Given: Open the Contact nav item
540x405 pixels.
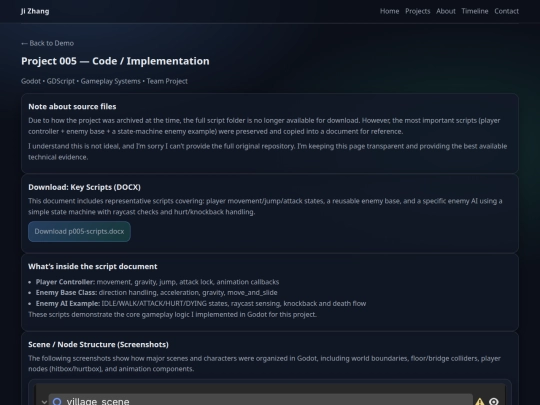Looking at the screenshot, I should [x=507, y=11].
